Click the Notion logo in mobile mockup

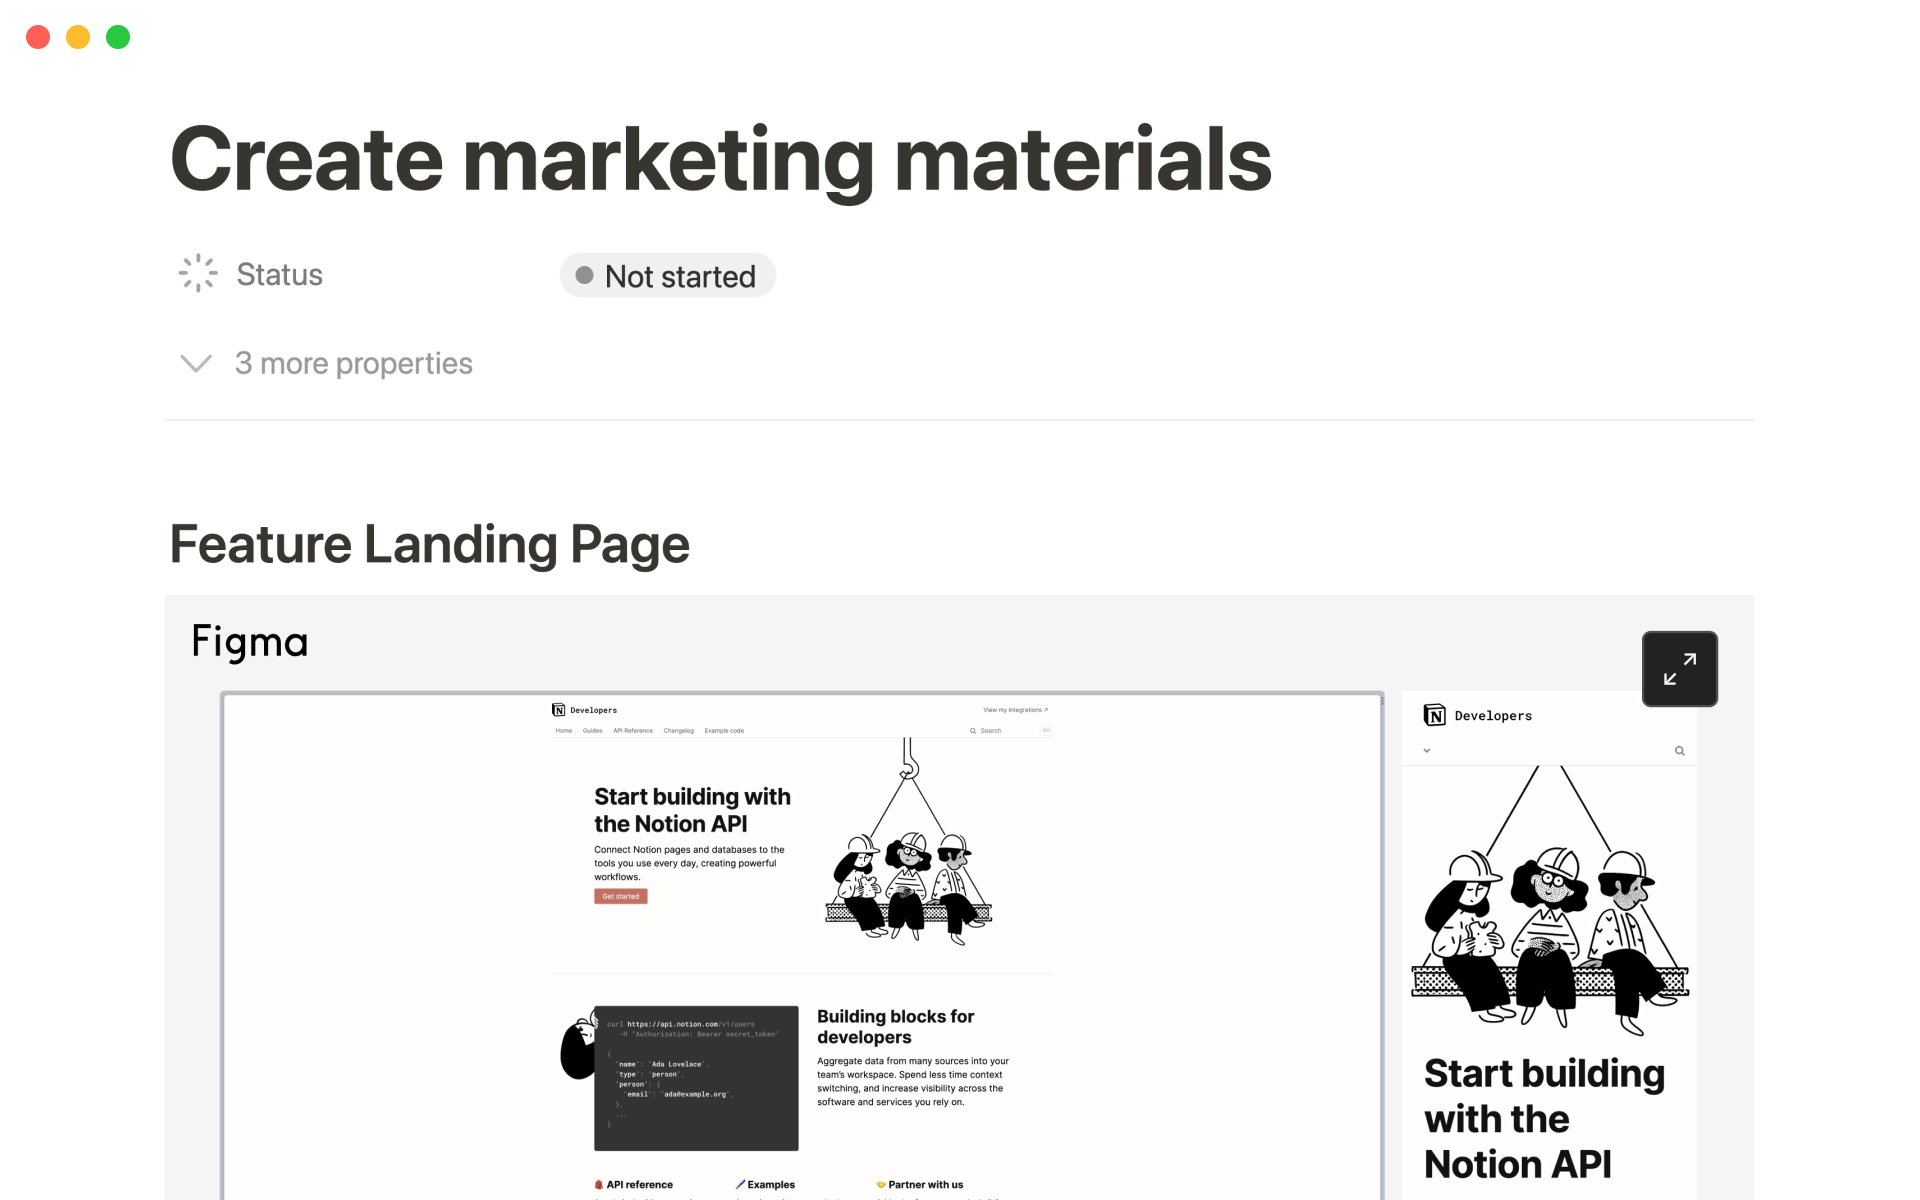coord(1435,715)
